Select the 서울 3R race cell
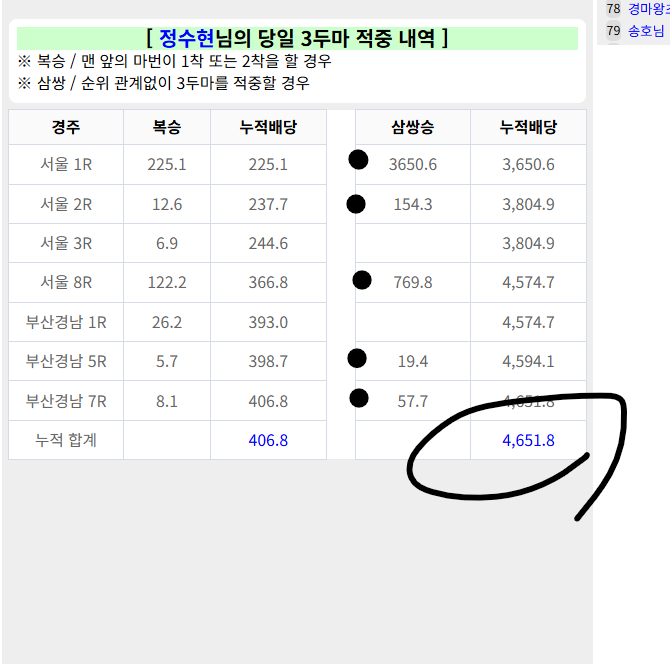This screenshot has height=664, width=670. click(66, 243)
